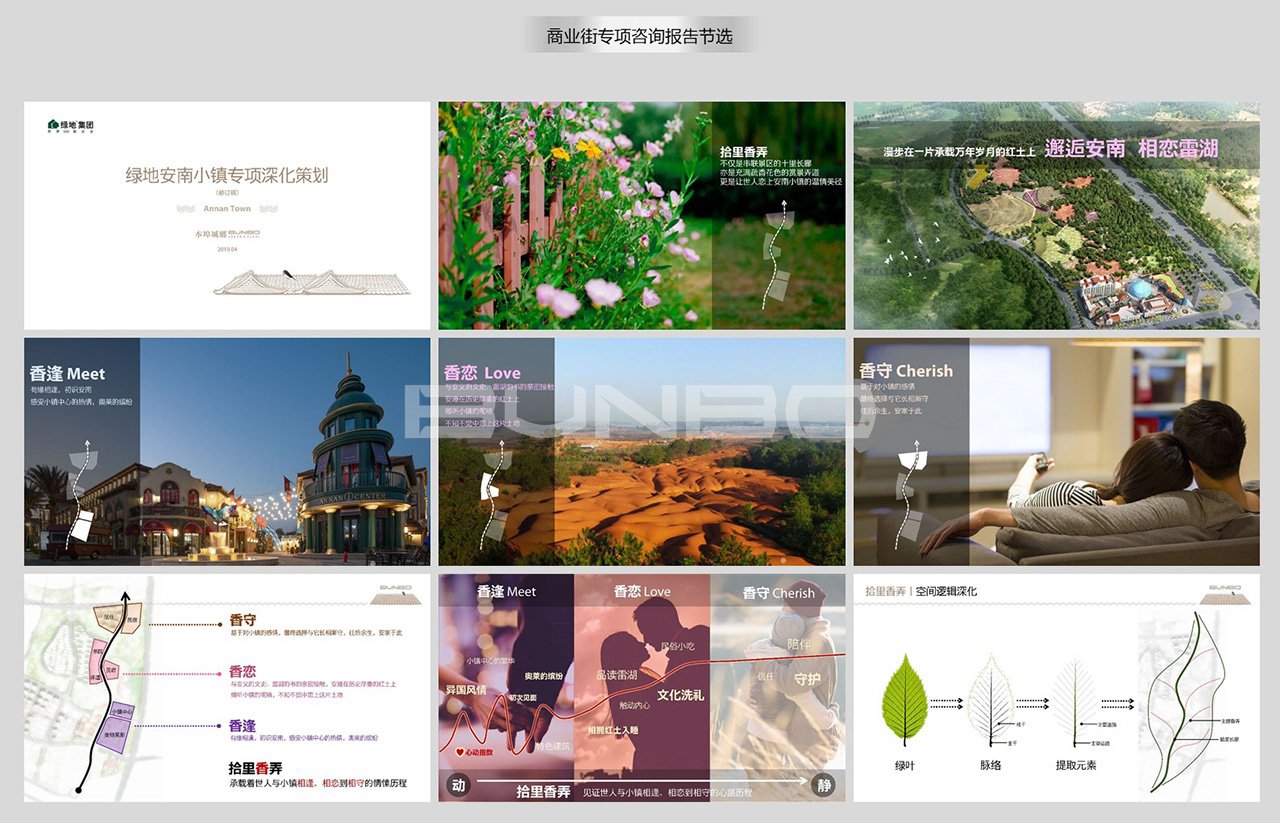The image size is (1280, 823).
Task: Click the 静 square icon on the timeline slide
Action: (822, 784)
